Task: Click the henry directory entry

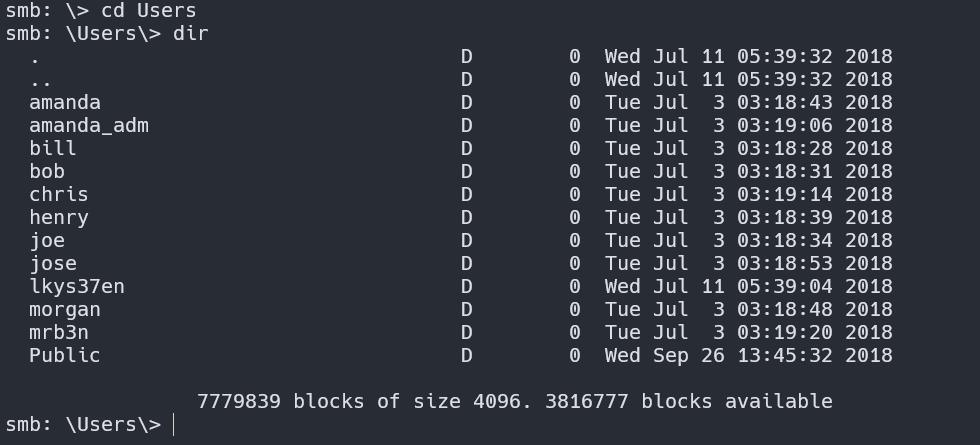Action: [59, 217]
